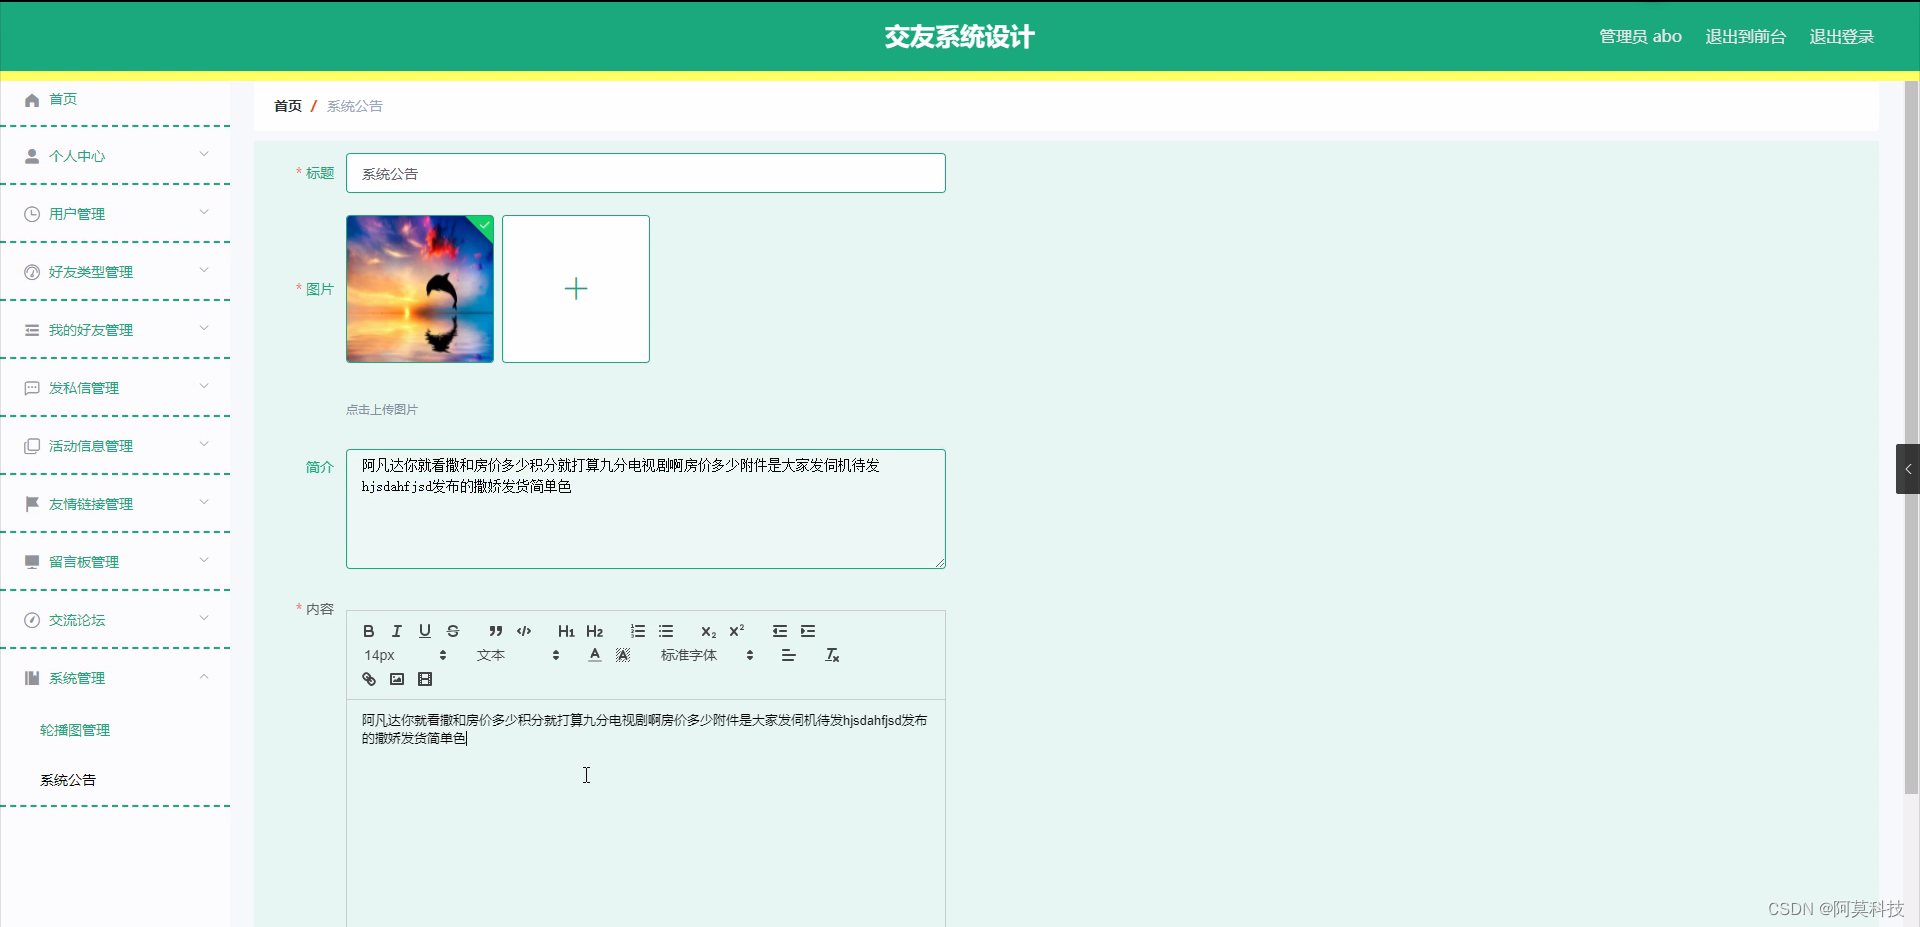
Task: Open the 标准字体 font family dropdown
Action: point(700,655)
